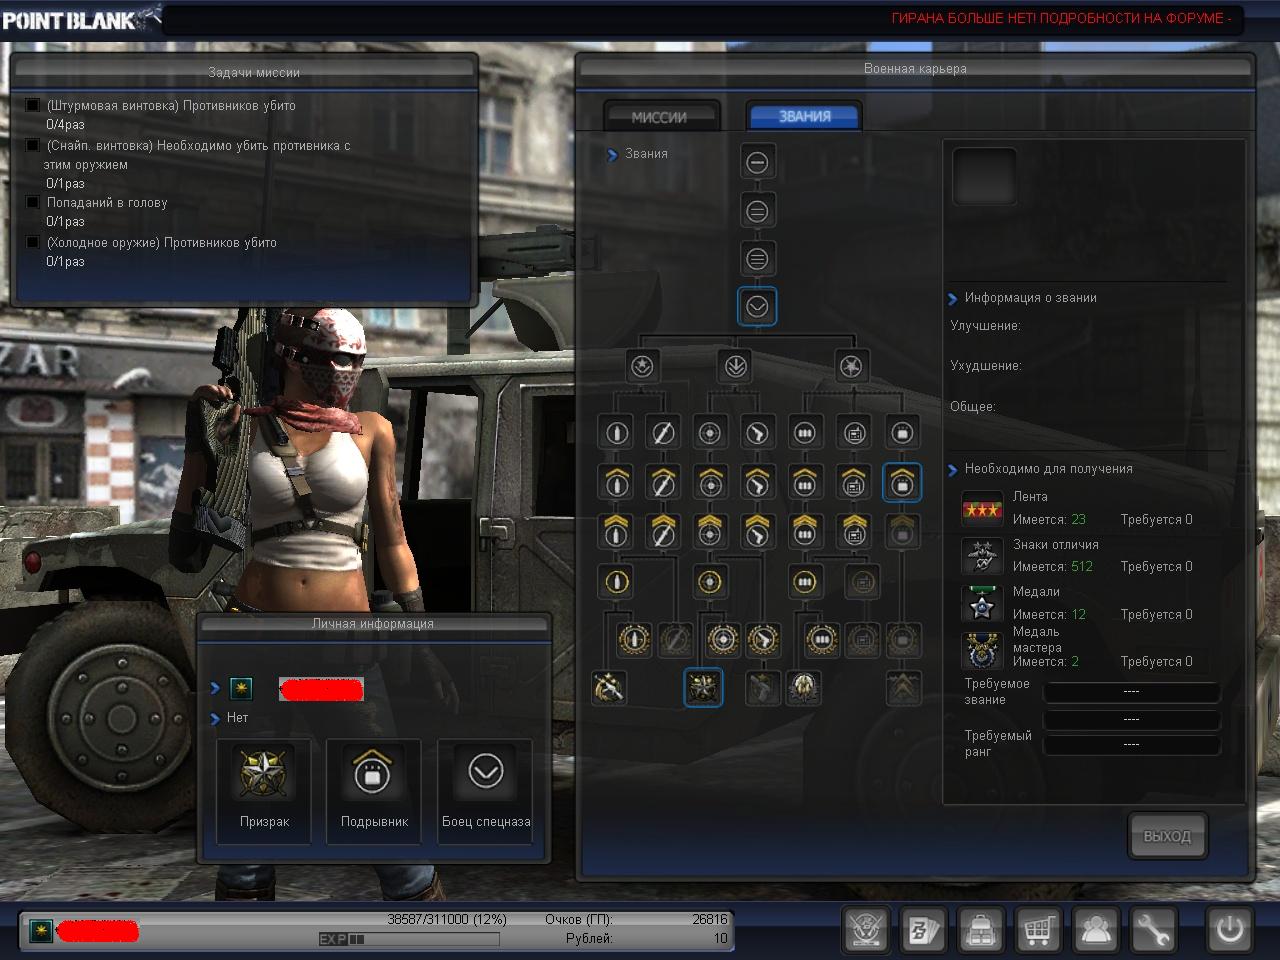Screen dimensions: 1280x960
Task: Open the PB mission cards icon
Action: point(922,930)
